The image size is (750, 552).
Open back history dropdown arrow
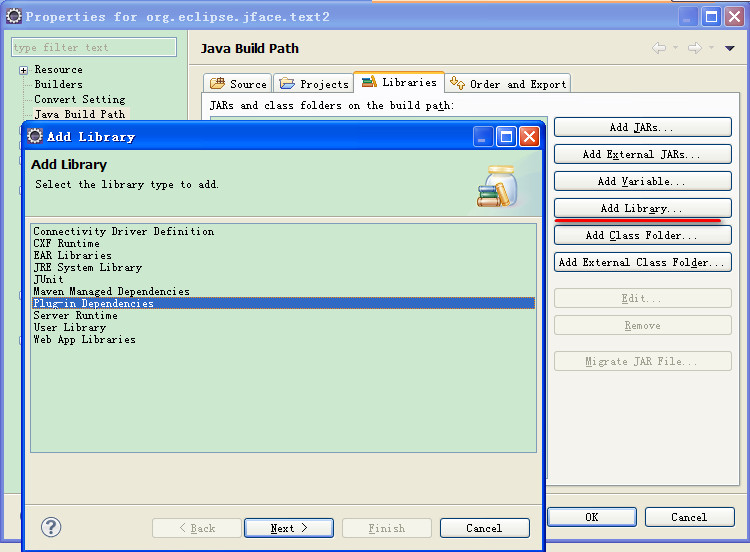pyautogui.click(x=675, y=47)
